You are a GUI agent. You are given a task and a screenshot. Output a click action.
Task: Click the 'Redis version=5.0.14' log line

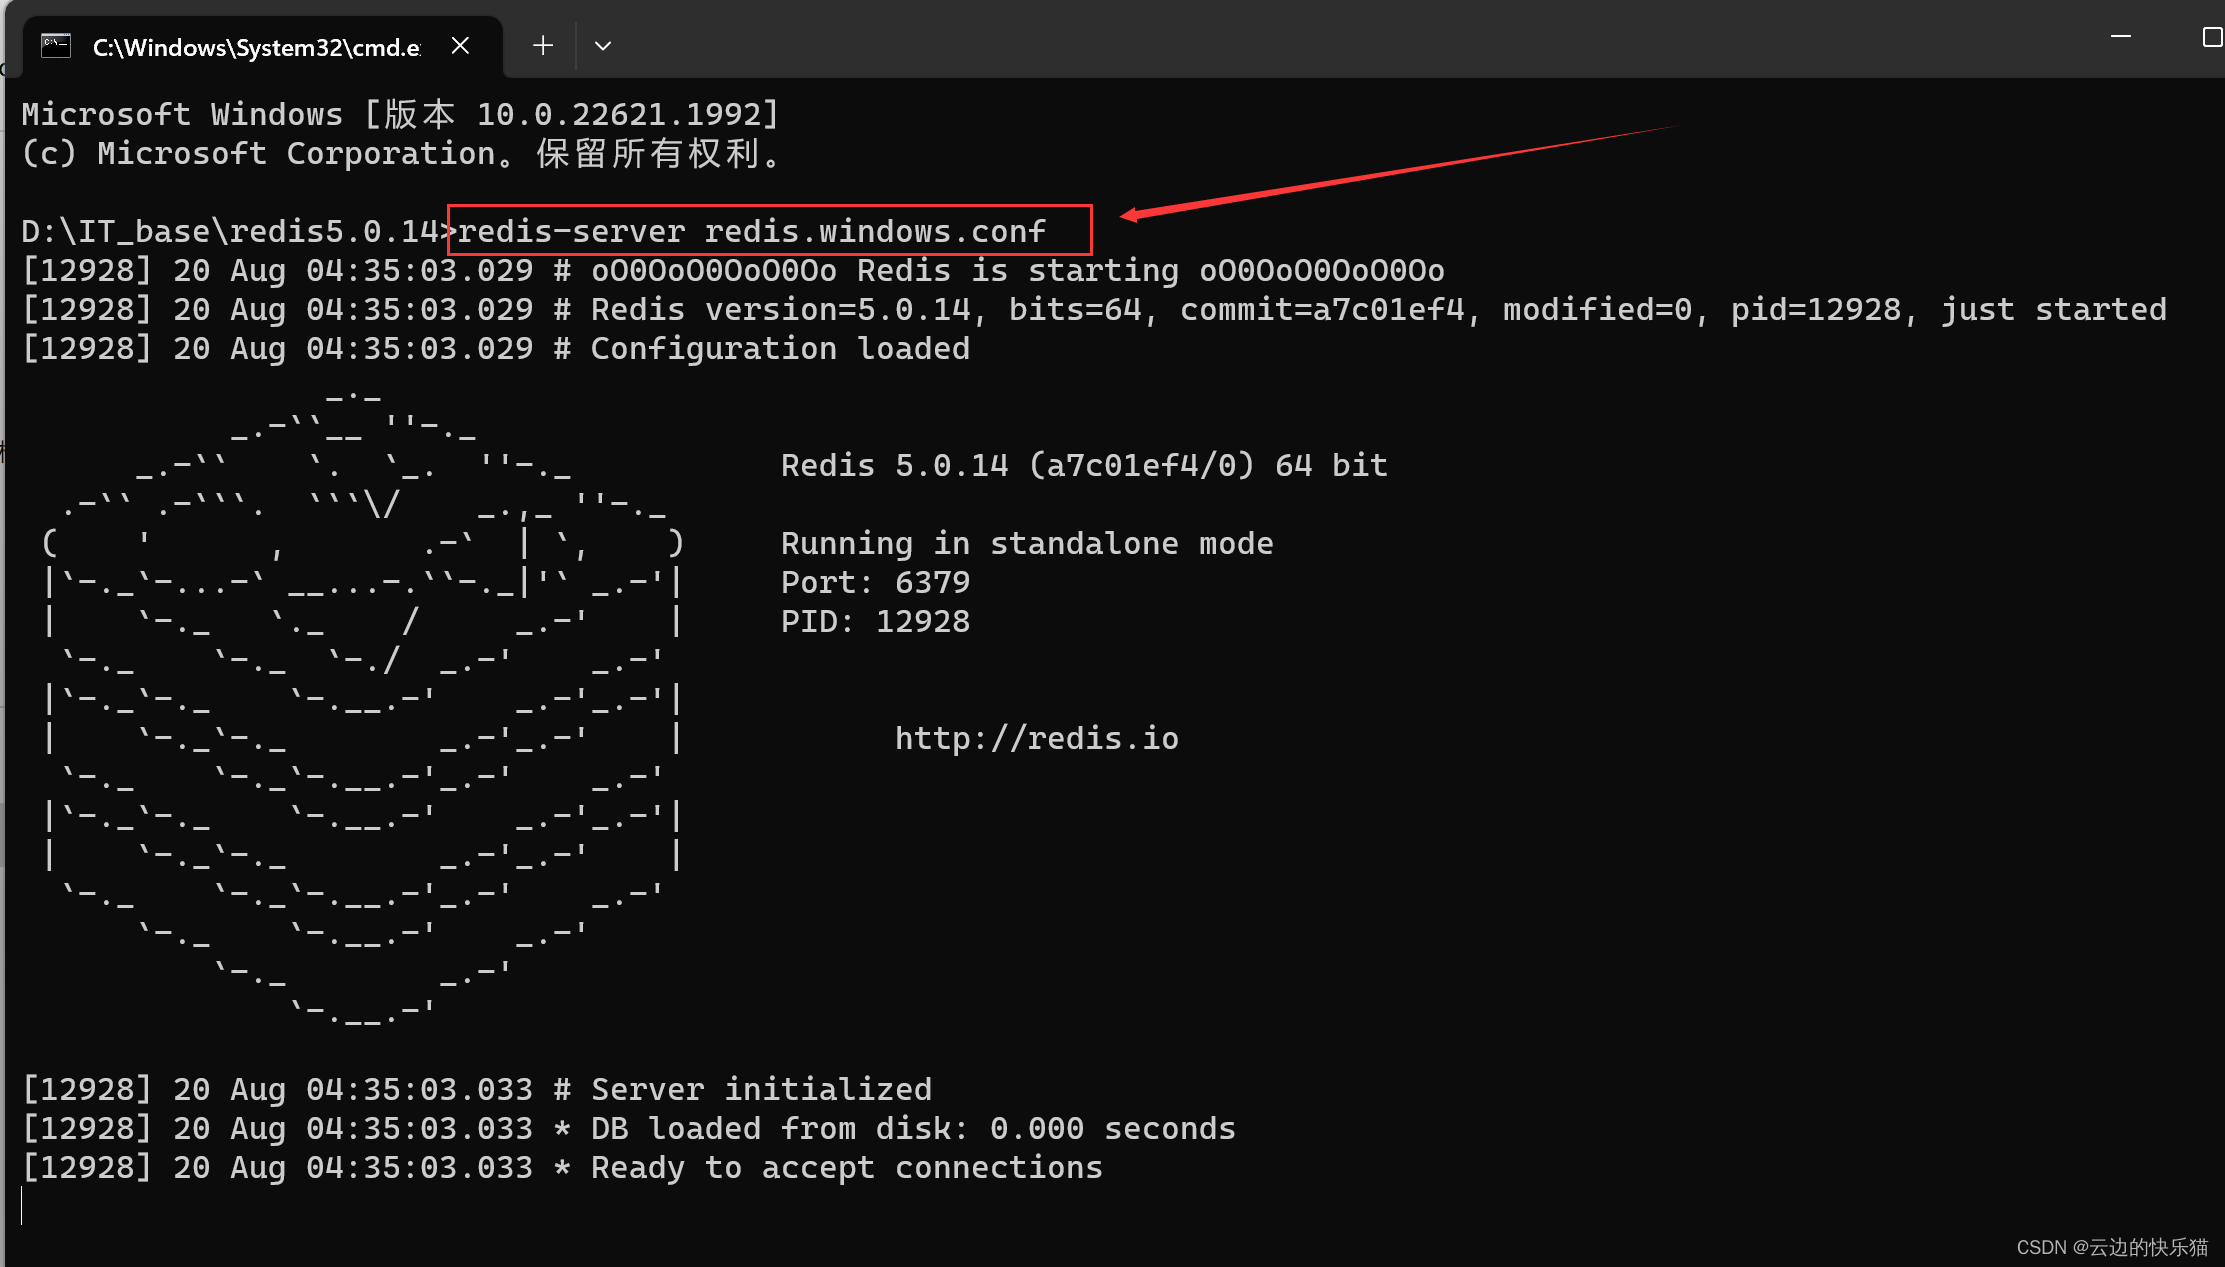(1094, 309)
